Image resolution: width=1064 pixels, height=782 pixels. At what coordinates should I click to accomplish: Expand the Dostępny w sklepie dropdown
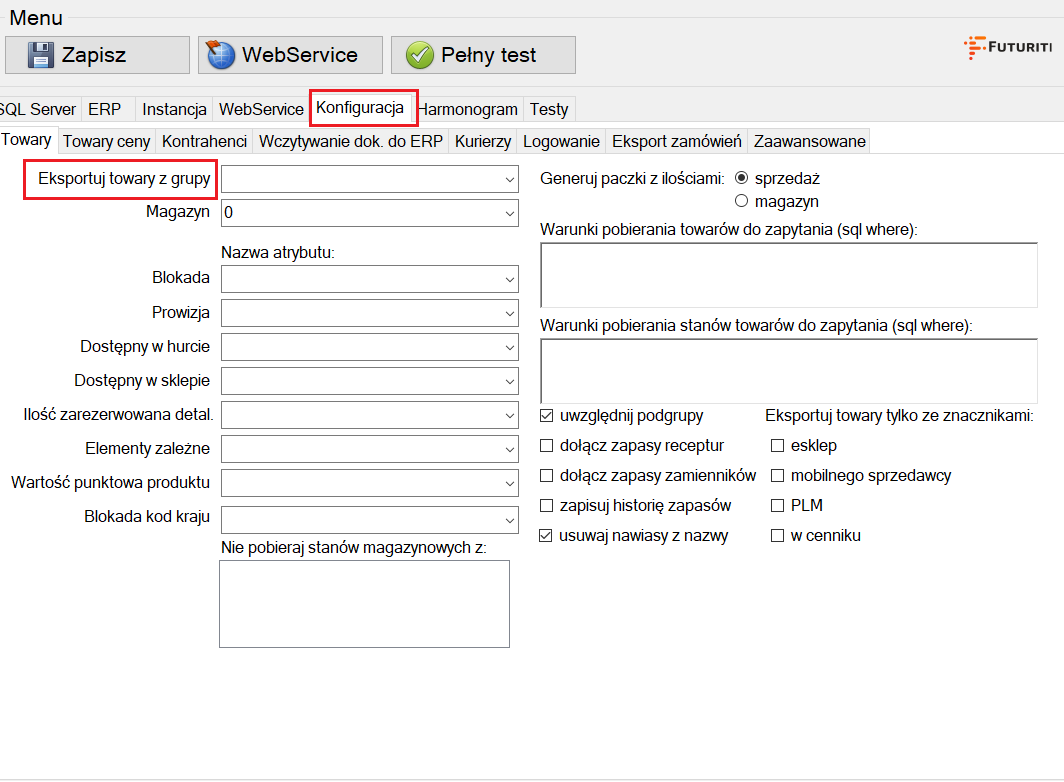click(x=509, y=381)
